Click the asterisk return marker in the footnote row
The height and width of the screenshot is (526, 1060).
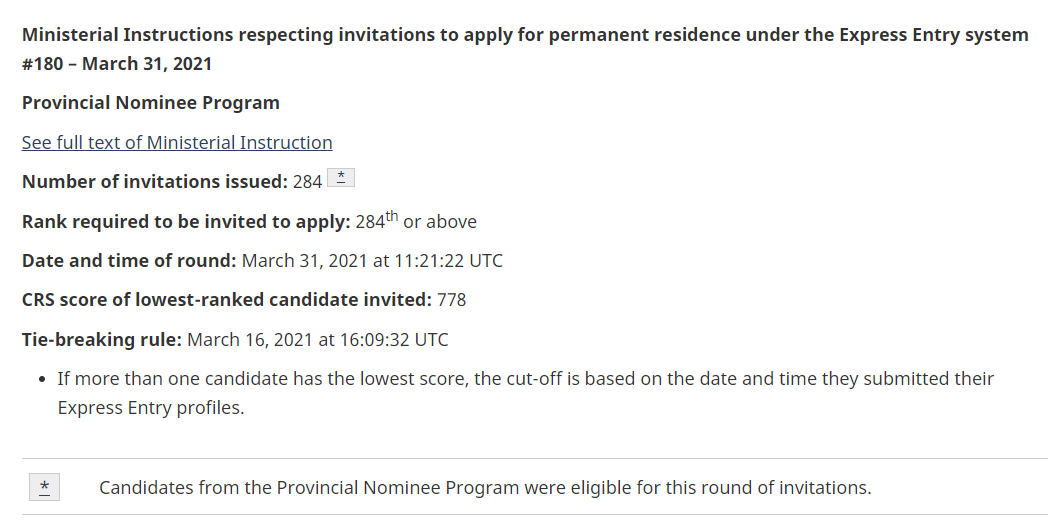(44, 487)
